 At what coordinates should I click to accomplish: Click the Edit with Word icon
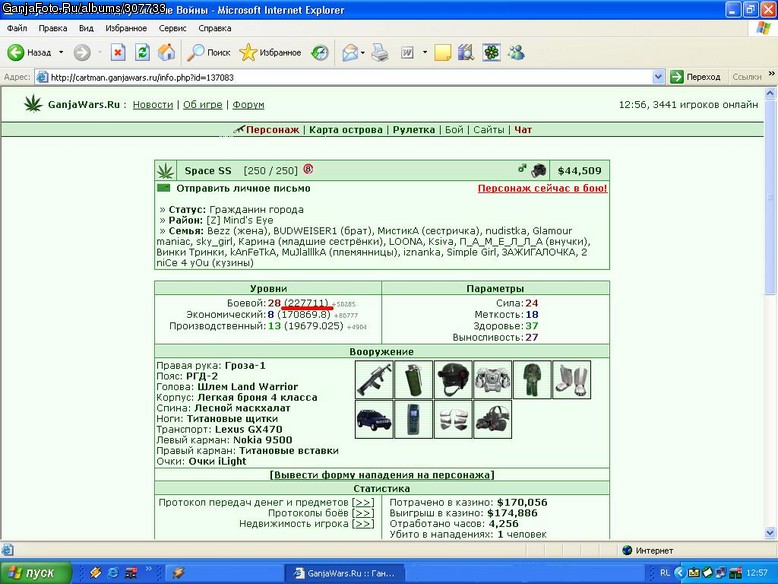pos(407,53)
